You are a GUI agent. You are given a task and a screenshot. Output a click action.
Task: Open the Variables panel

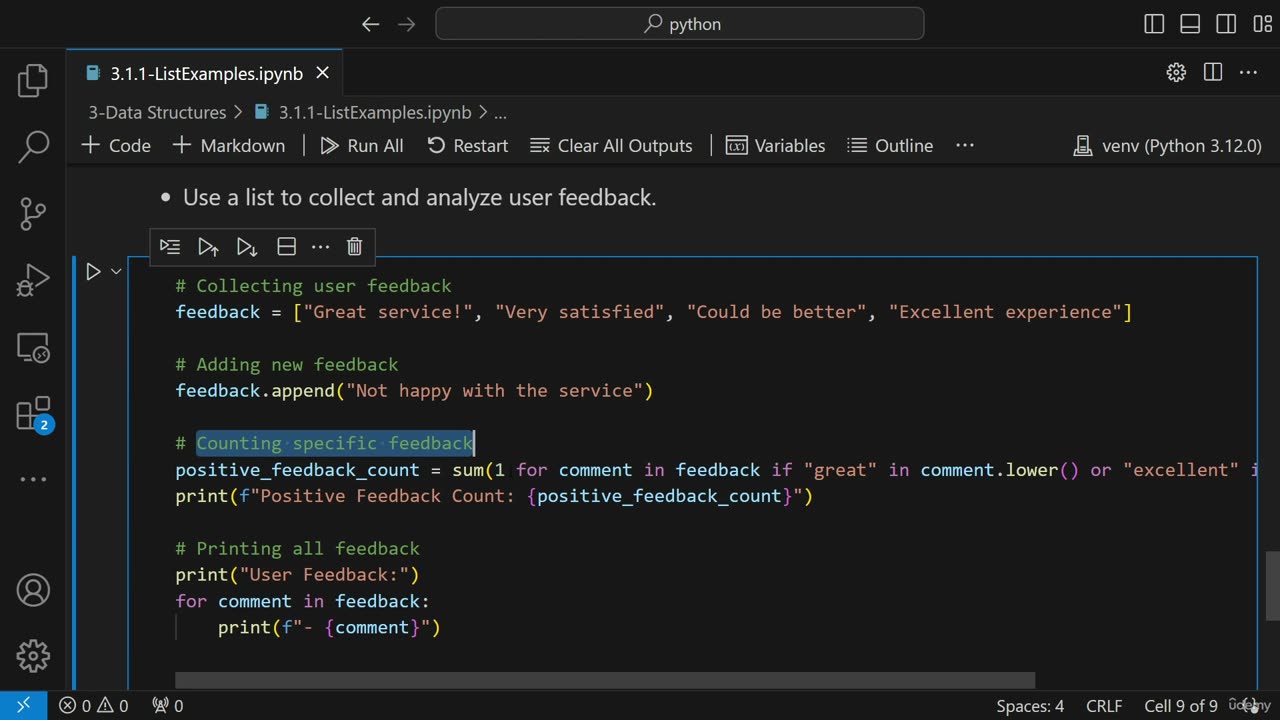click(x=776, y=145)
